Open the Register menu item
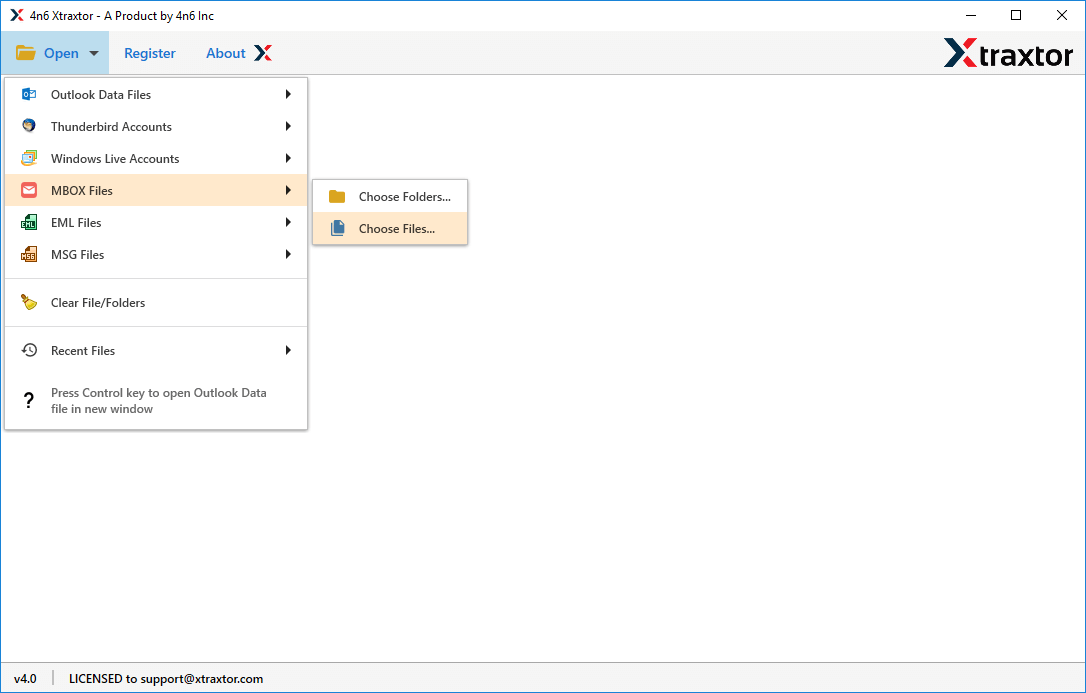The height and width of the screenshot is (693, 1086). (x=149, y=53)
